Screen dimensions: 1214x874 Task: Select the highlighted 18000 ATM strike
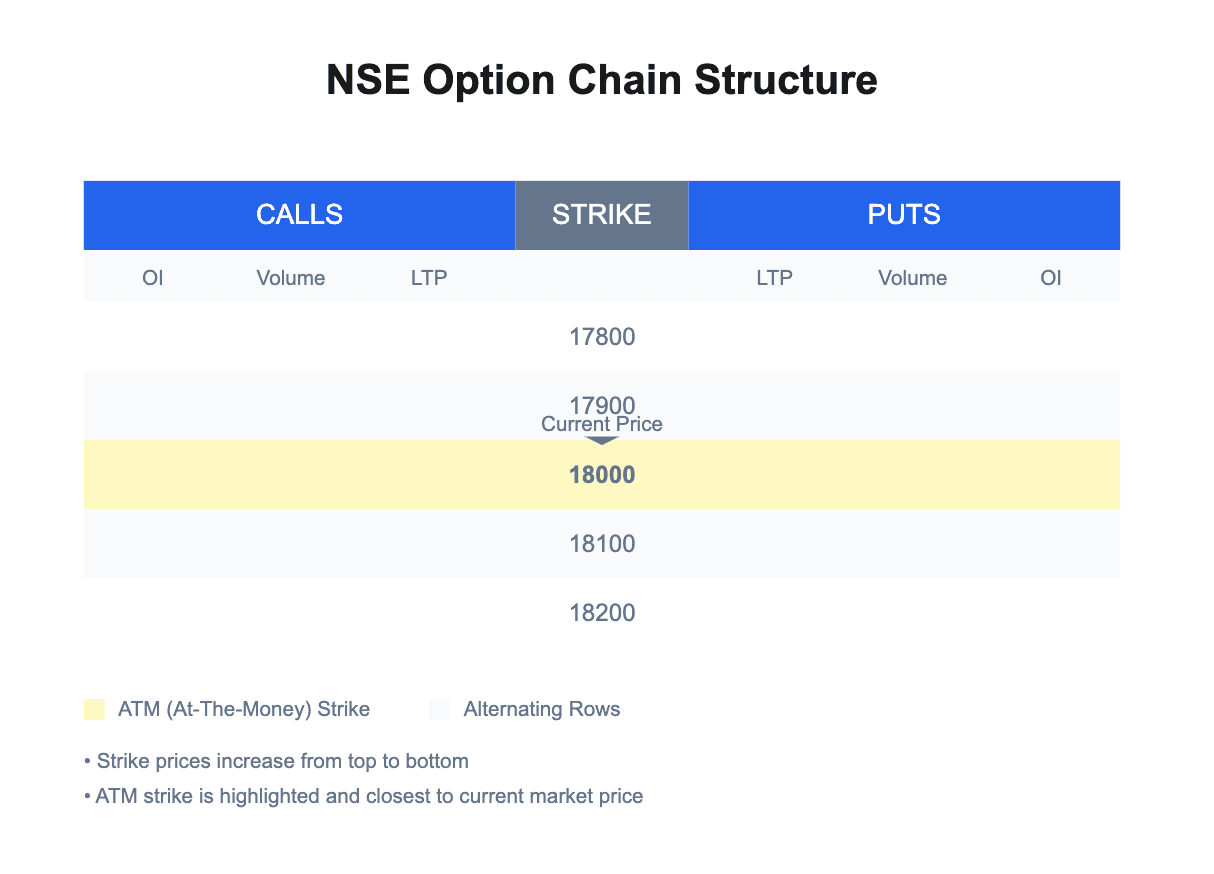[x=602, y=475]
